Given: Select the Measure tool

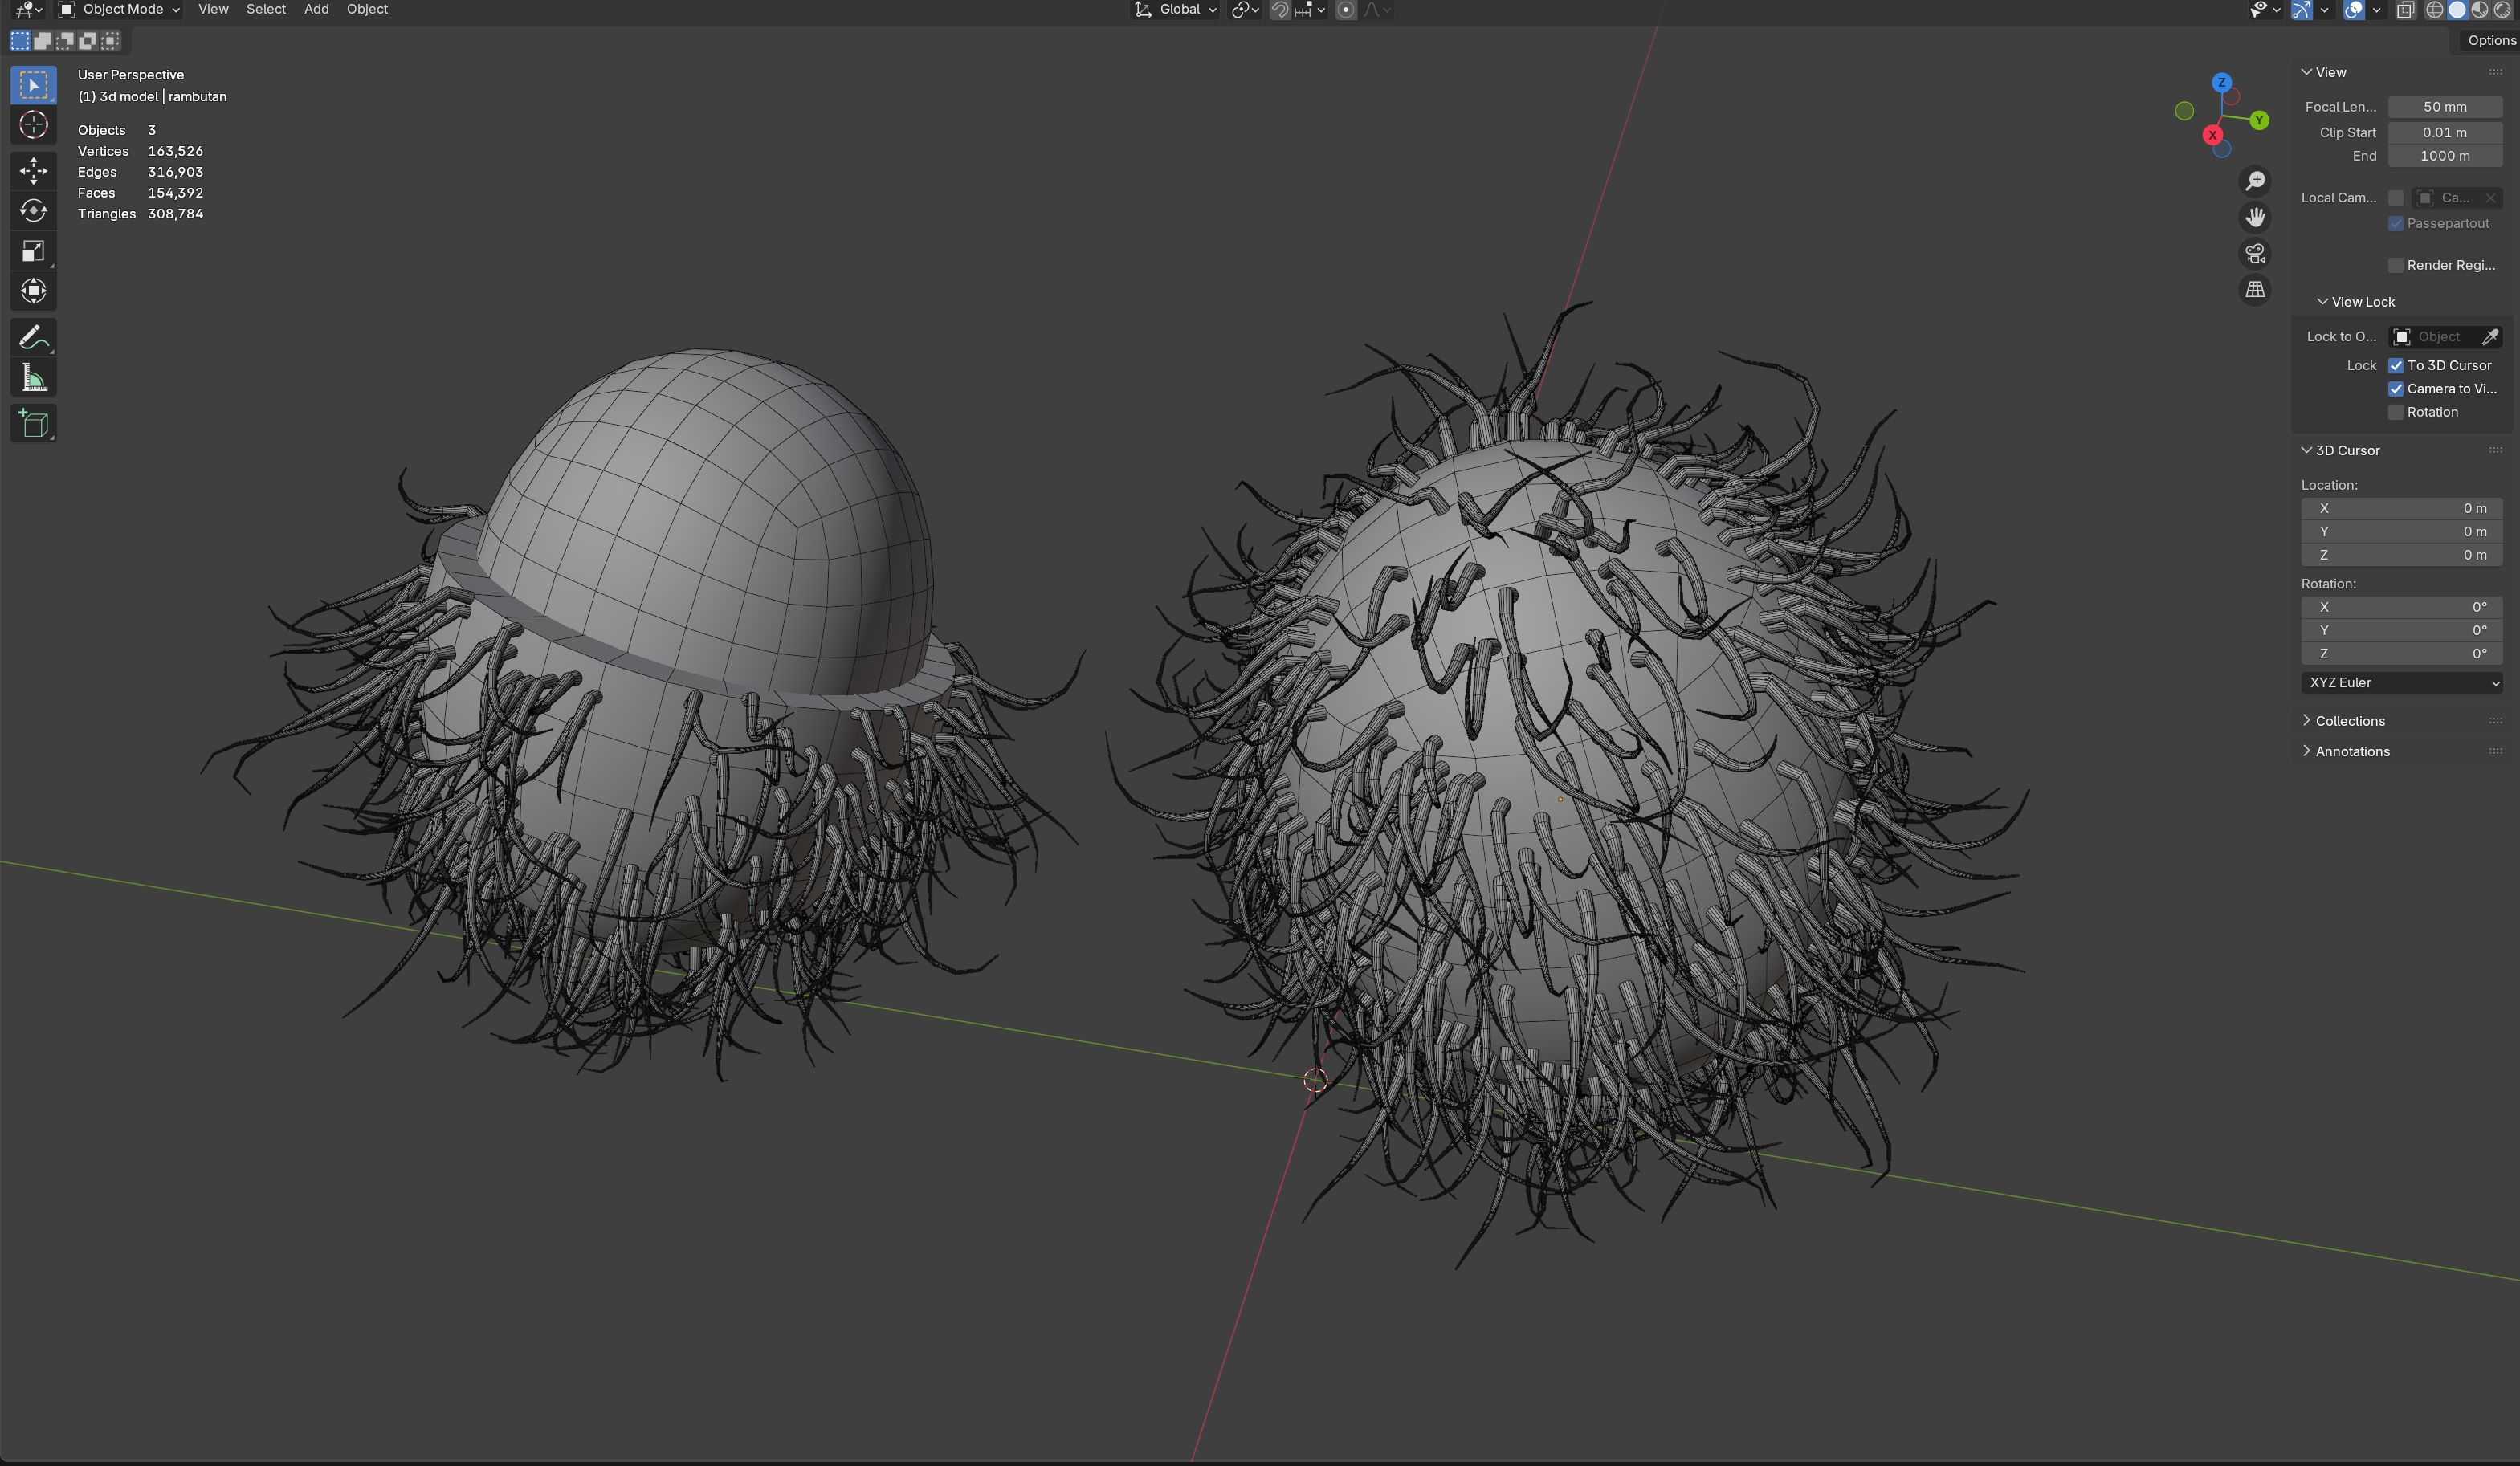Looking at the screenshot, I should point(33,378).
